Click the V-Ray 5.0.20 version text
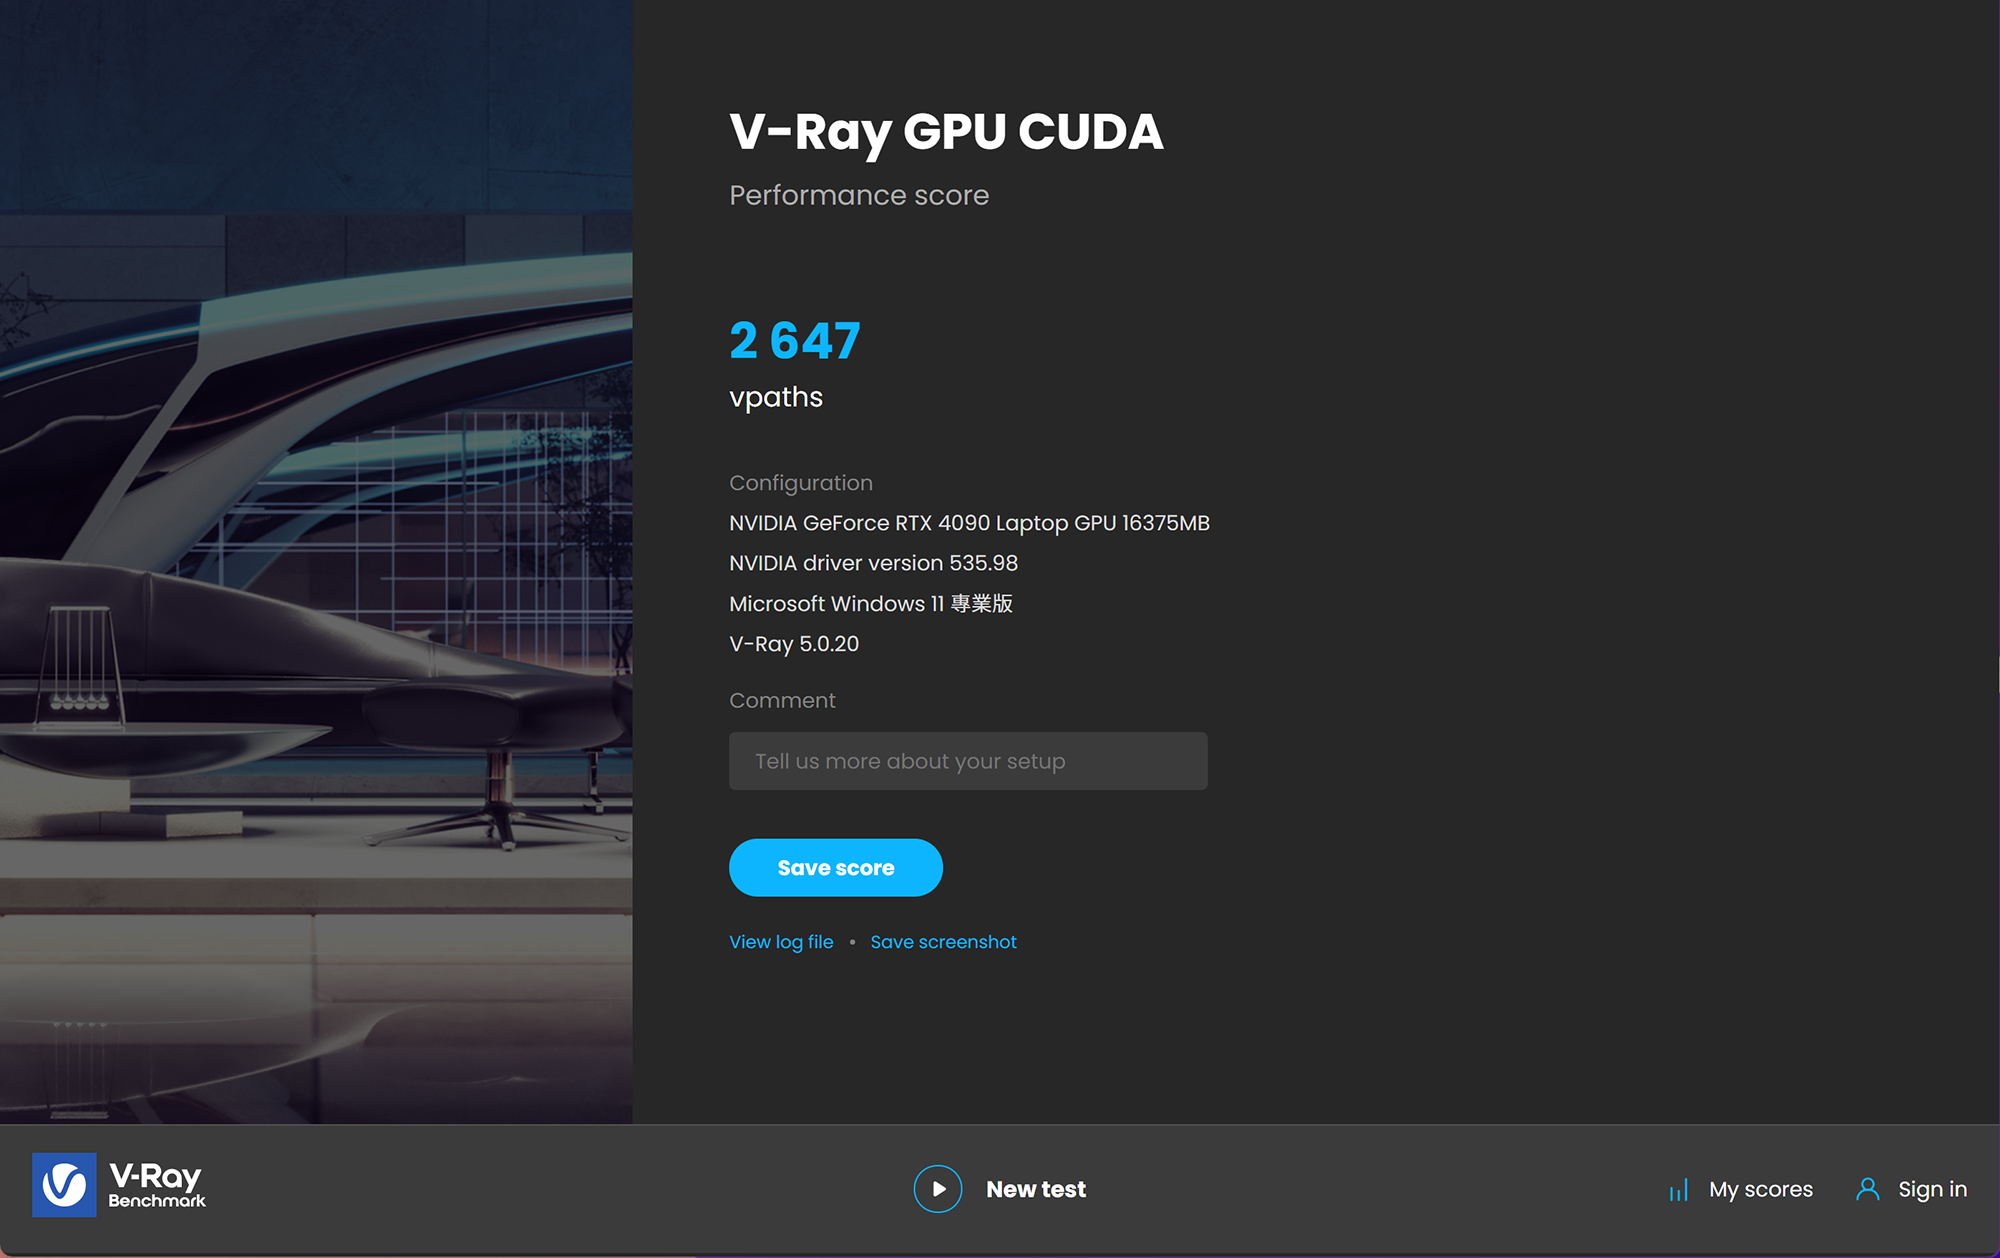The image size is (2000, 1258). pyautogui.click(x=794, y=644)
